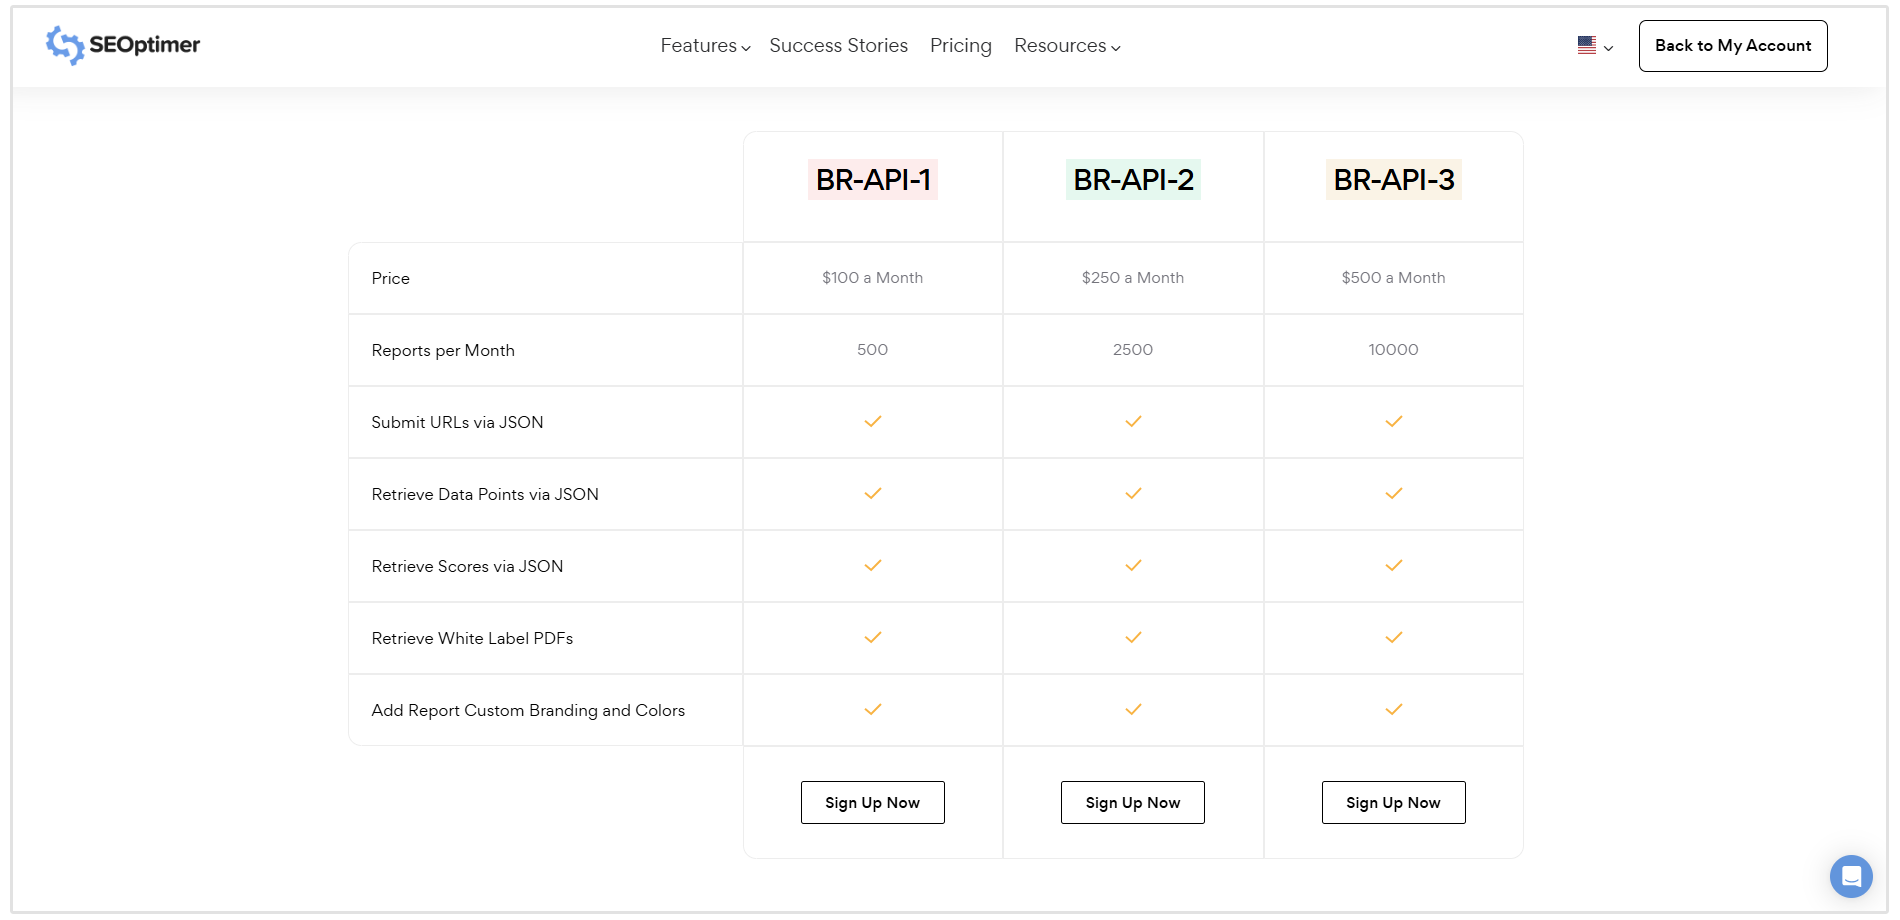Click the SEOptimer logo

click(x=123, y=45)
